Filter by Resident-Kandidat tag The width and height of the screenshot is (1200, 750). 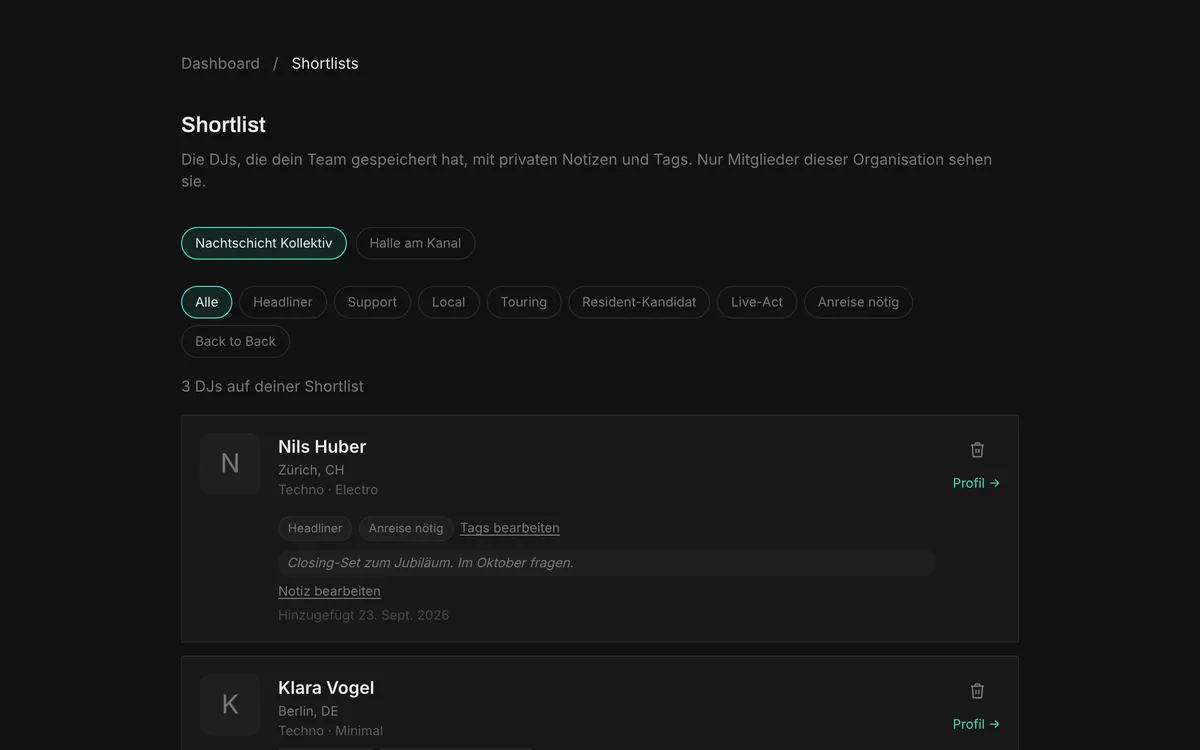639,302
